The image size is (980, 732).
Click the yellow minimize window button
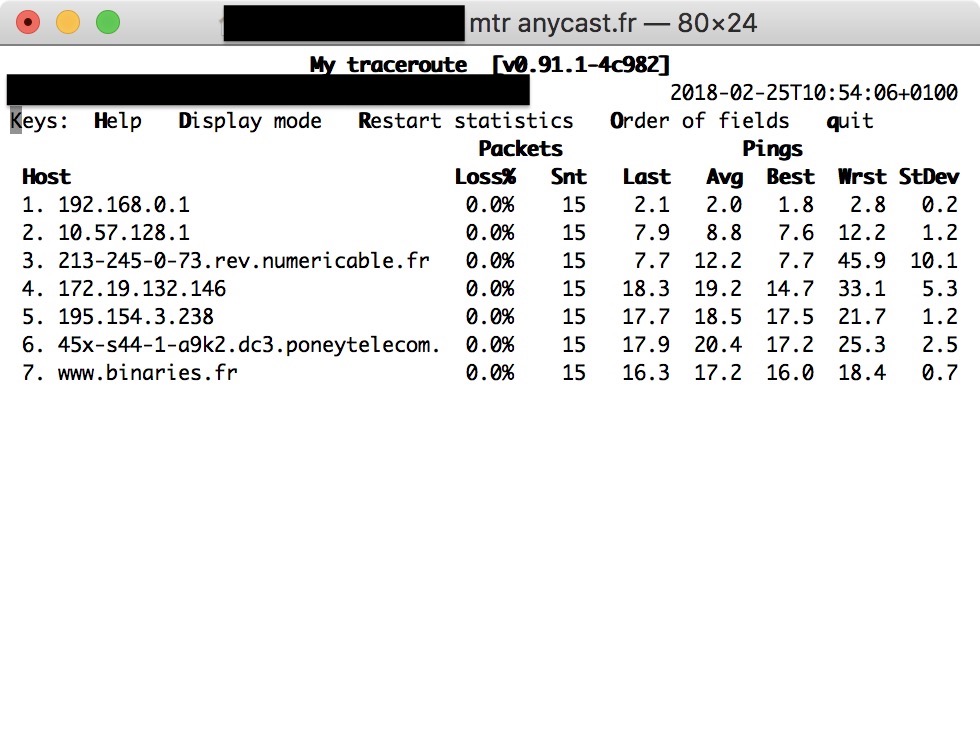pyautogui.click(x=68, y=23)
